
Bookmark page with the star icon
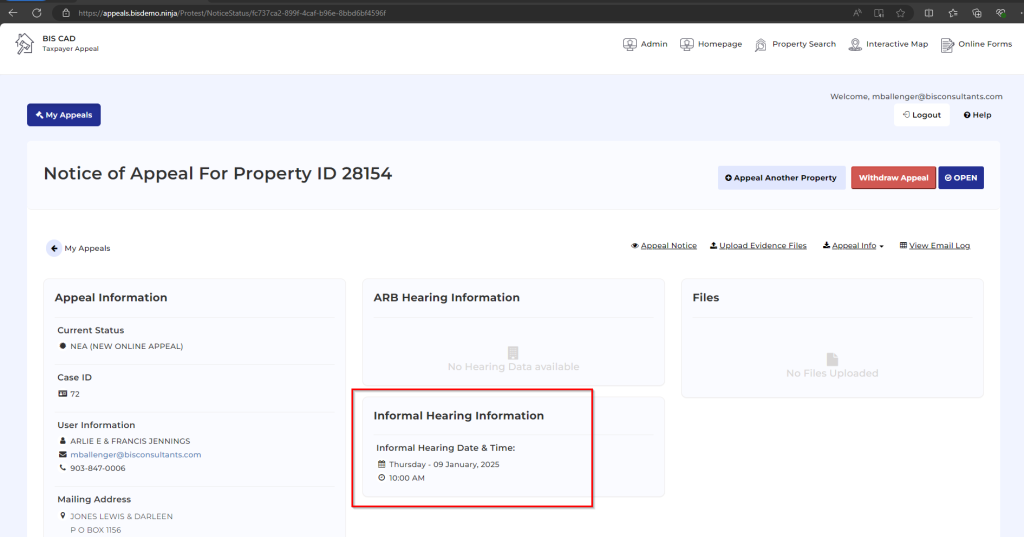(901, 12)
